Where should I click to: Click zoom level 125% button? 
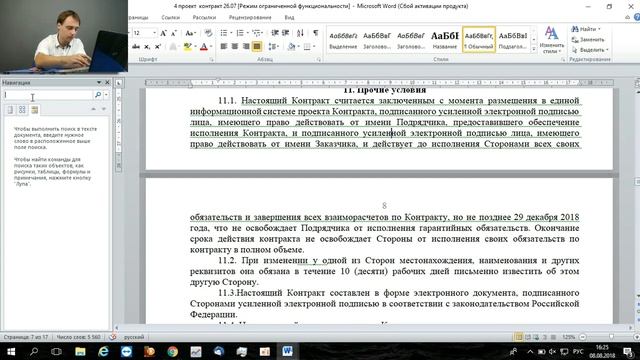[x=568, y=337]
